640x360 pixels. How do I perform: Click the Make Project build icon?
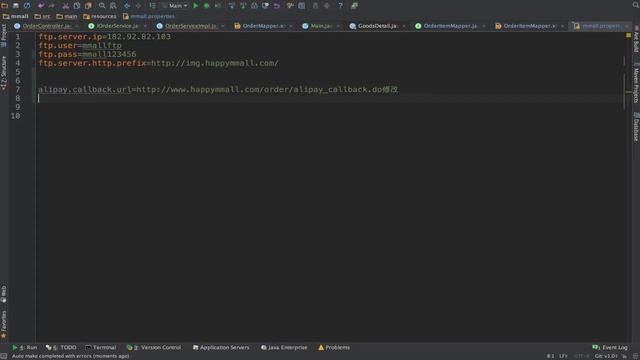click(x=152, y=6)
